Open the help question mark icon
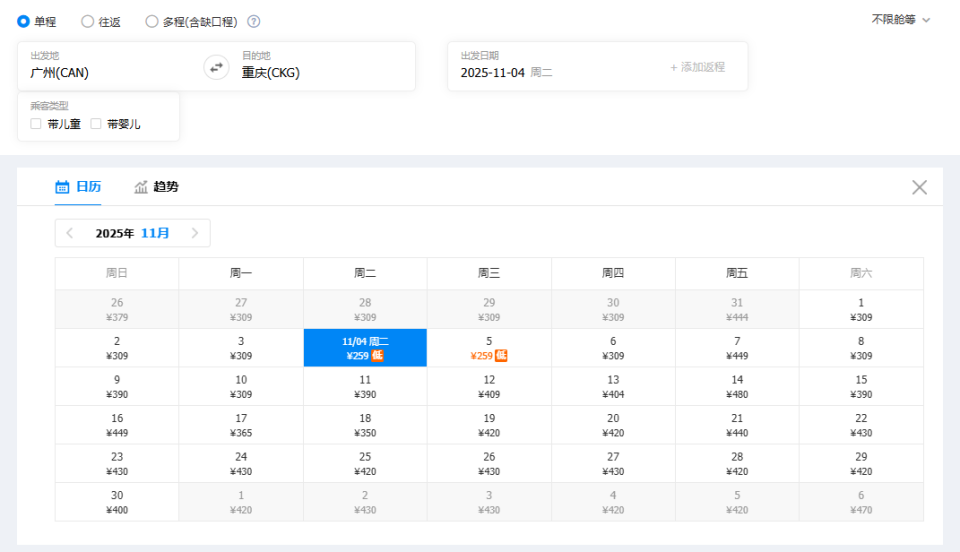Viewport: 960px width, 552px height. 253,21
